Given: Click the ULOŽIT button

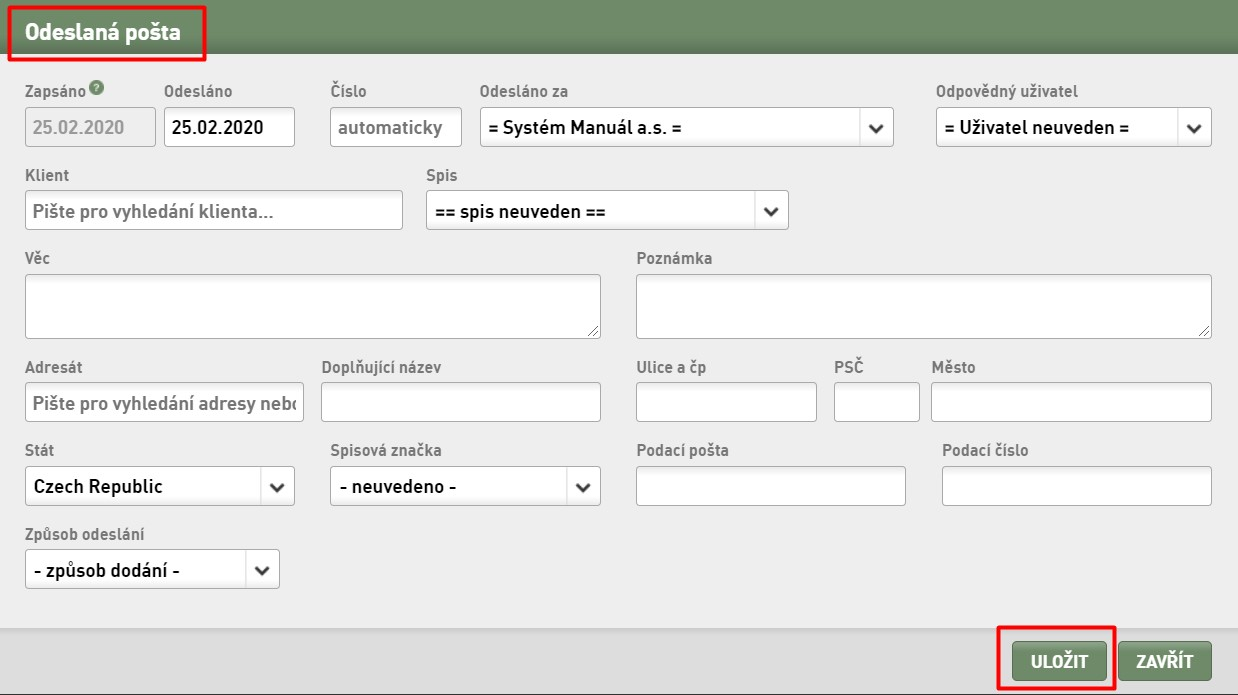Looking at the screenshot, I should click(x=1060, y=661).
